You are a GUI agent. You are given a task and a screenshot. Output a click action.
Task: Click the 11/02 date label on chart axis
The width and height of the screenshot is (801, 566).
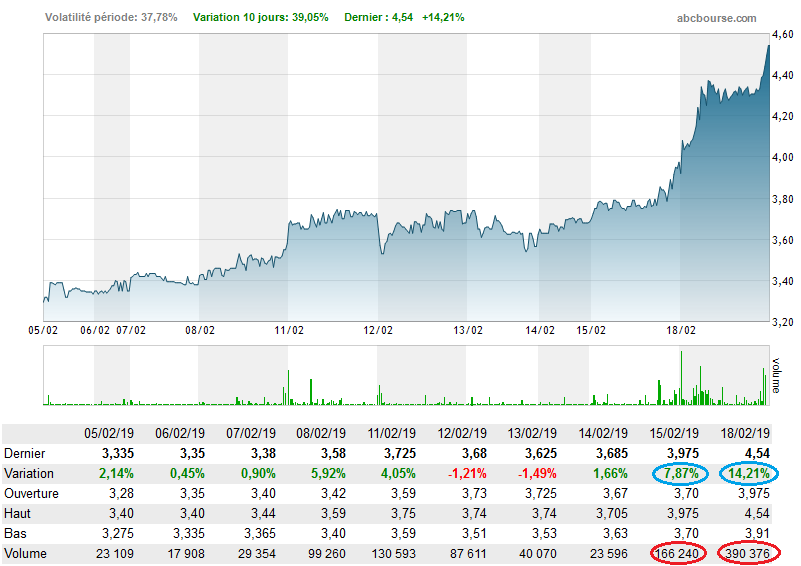click(x=289, y=330)
